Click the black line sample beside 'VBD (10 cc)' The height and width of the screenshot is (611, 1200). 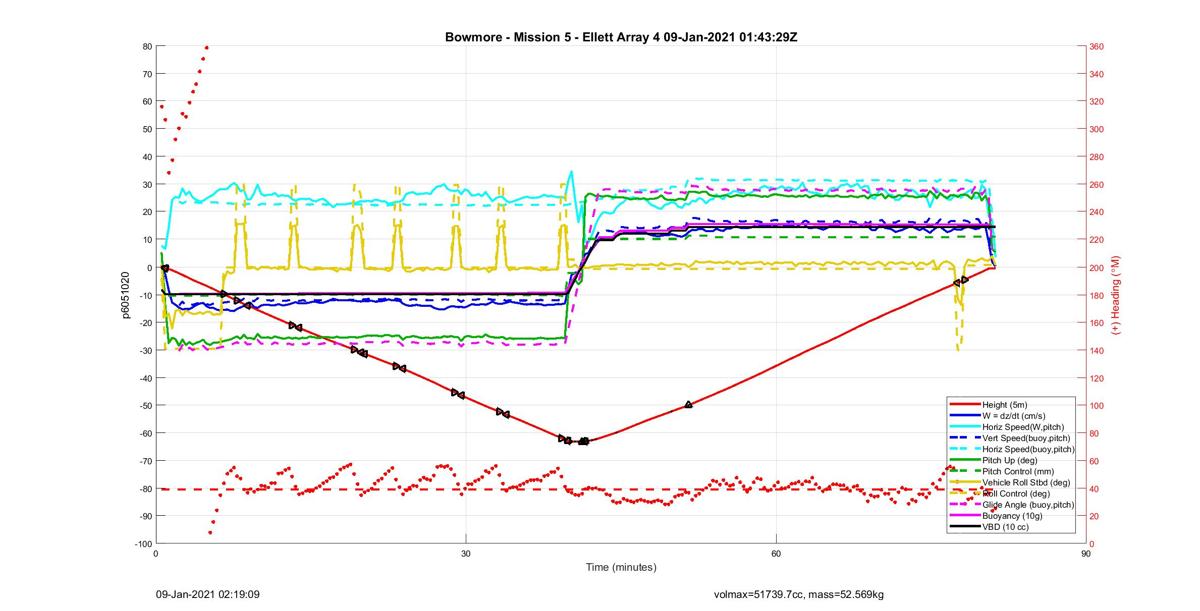pos(965,526)
